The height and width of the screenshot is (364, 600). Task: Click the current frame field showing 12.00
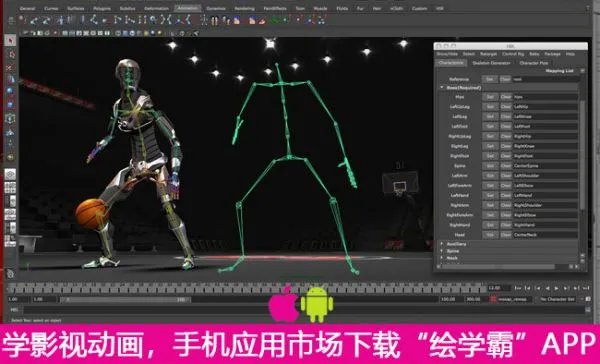point(499,287)
